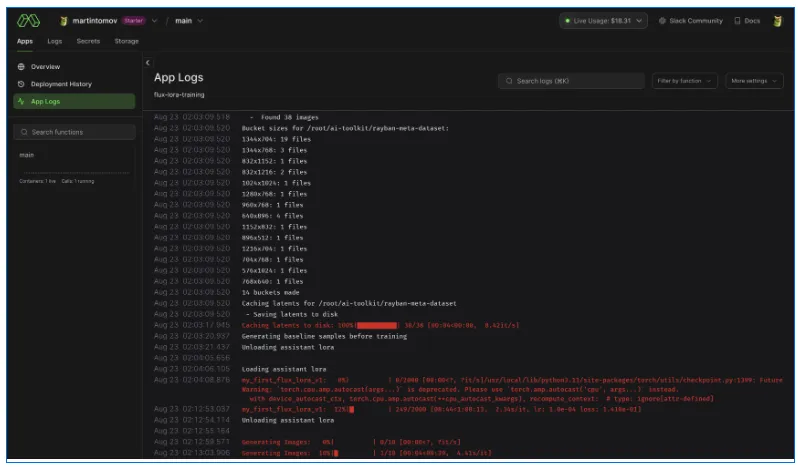This screenshot has height=467, width=798.
Task: Click the green Live Usage status dot
Action: coord(567,21)
